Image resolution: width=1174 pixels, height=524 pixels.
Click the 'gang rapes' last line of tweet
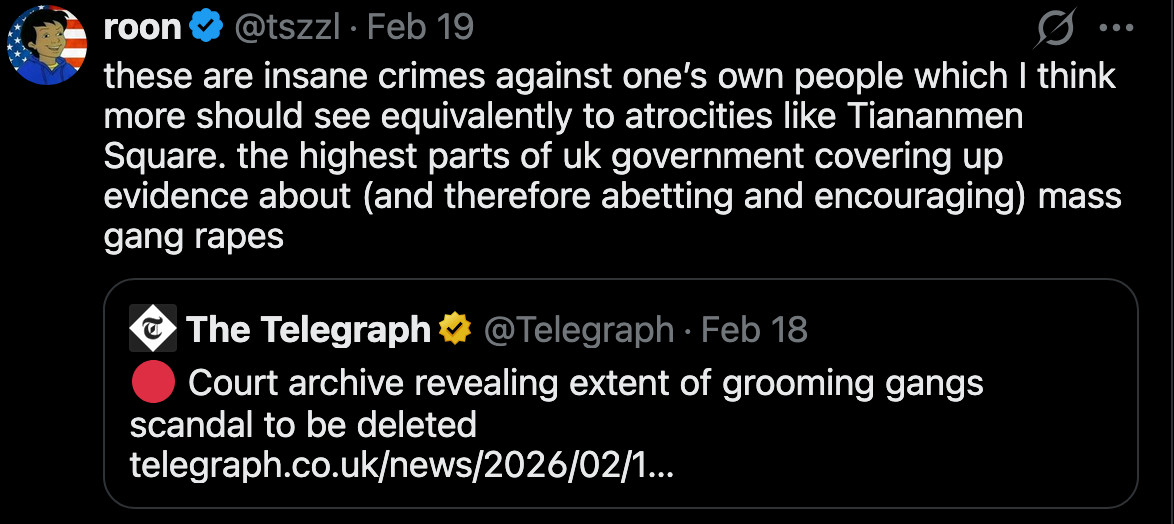(x=194, y=236)
